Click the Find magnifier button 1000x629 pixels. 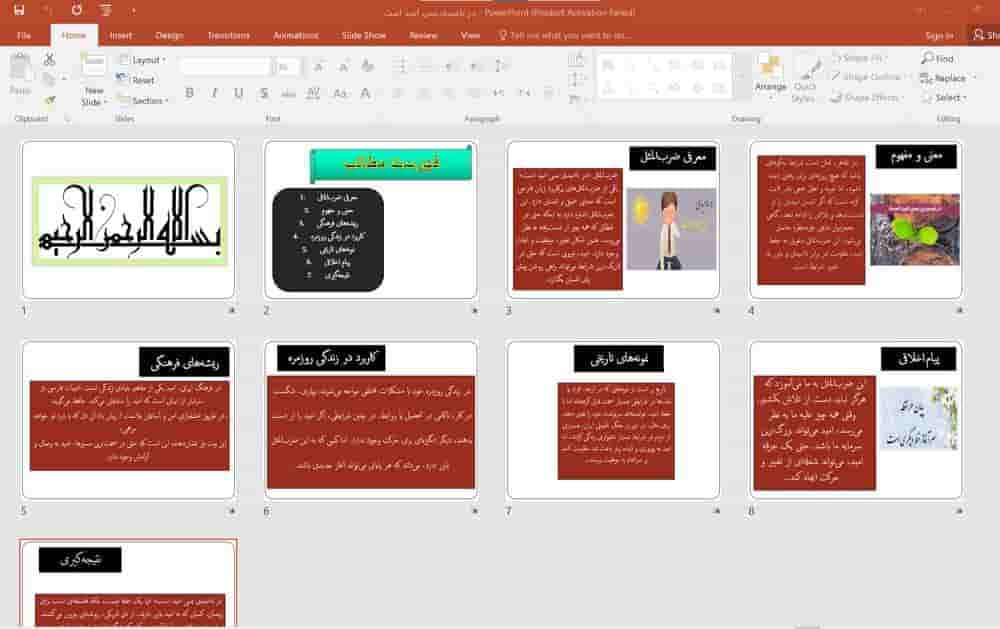938,58
